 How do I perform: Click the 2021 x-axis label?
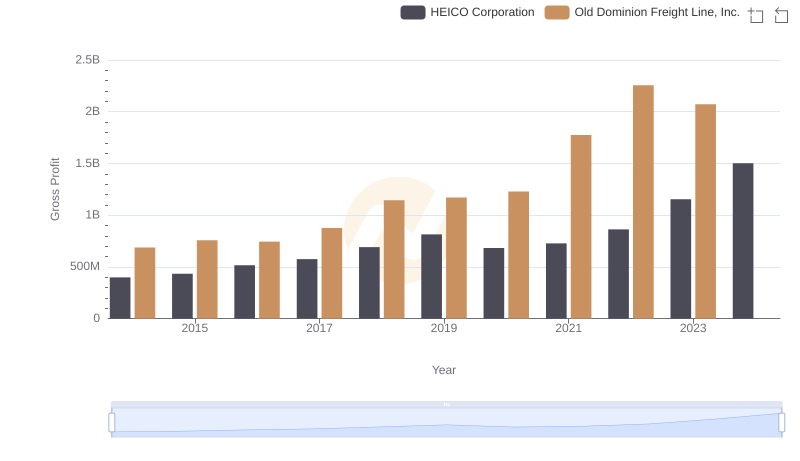(x=568, y=328)
